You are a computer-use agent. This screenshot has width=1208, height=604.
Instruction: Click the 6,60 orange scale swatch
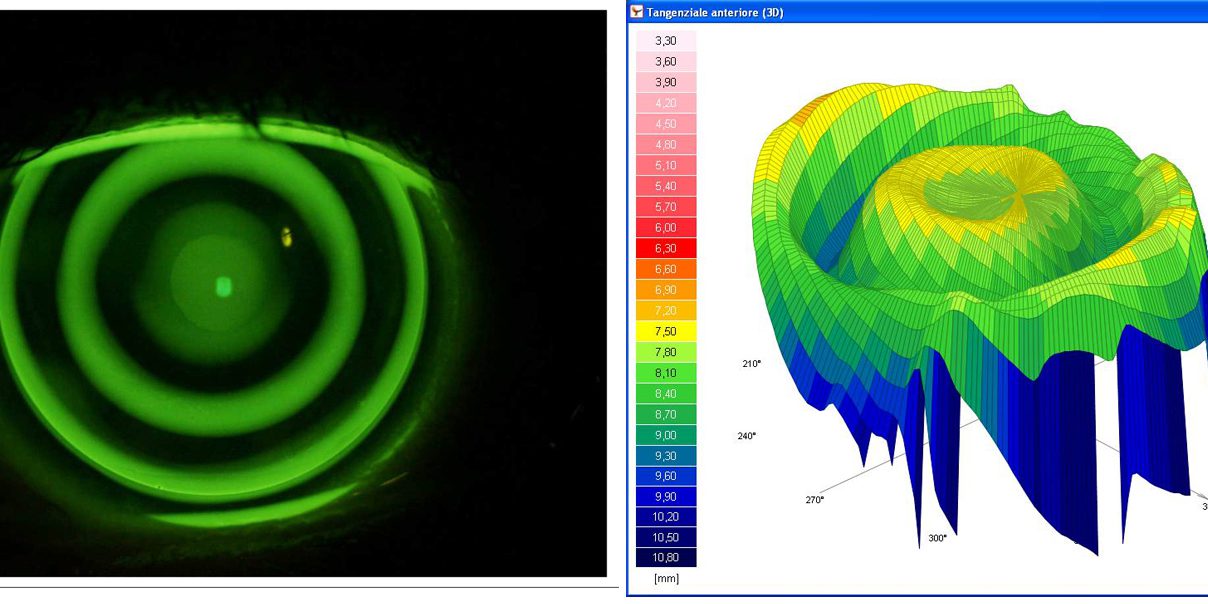click(x=665, y=269)
